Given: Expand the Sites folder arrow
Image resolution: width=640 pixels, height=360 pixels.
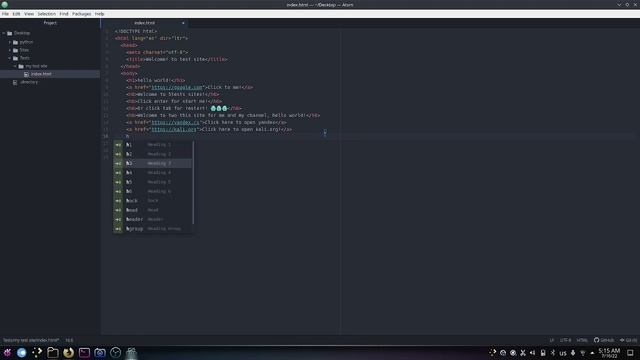Looking at the screenshot, I should click(x=10, y=50).
